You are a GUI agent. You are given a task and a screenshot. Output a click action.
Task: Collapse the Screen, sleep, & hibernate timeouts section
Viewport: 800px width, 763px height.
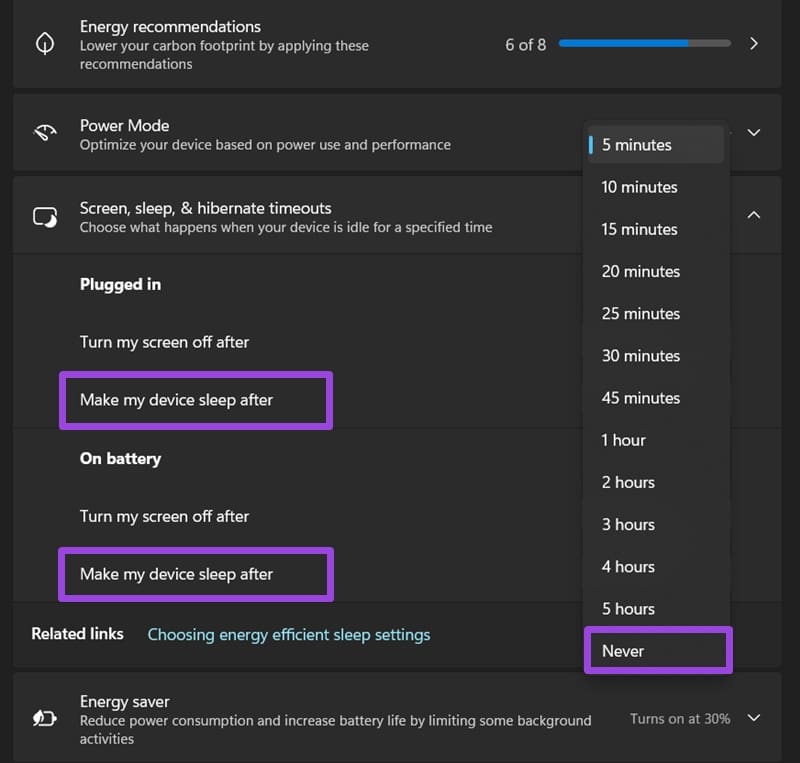pyautogui.click(x=753, y=214)
